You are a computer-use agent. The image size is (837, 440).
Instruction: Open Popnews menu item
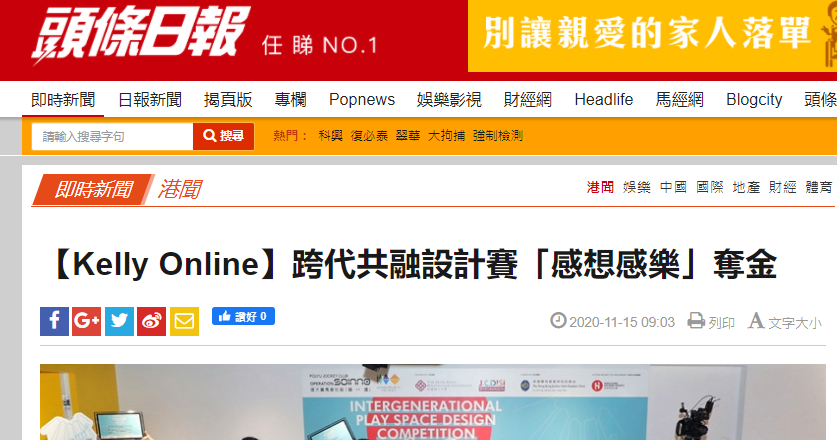(x=362, y=100)
